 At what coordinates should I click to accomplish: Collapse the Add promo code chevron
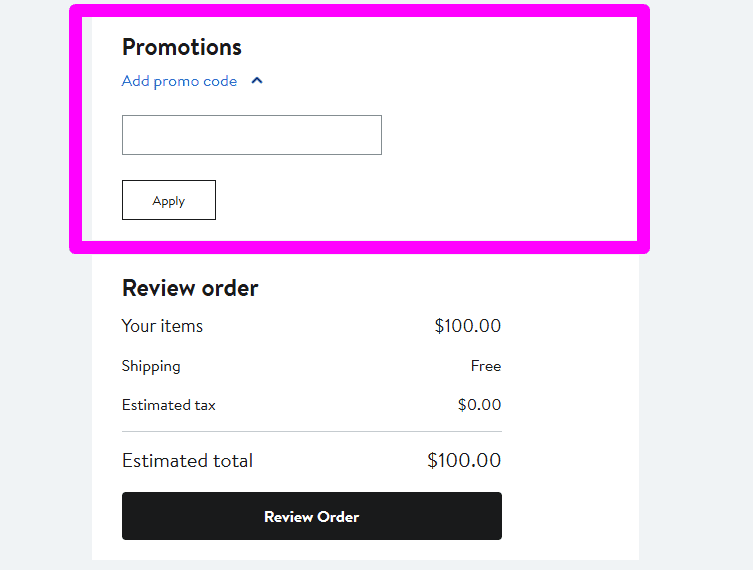(257, 81)
